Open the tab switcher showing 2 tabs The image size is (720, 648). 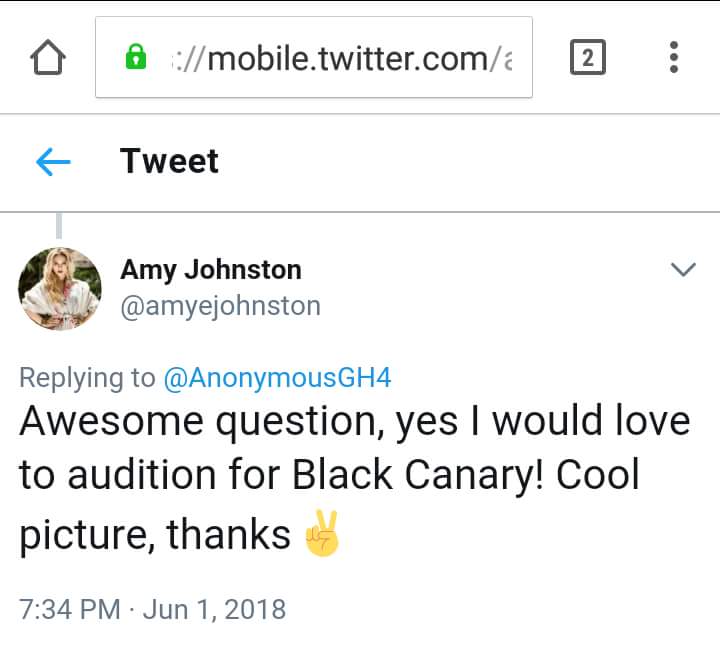pyautogui.click(x=588, y=58)
